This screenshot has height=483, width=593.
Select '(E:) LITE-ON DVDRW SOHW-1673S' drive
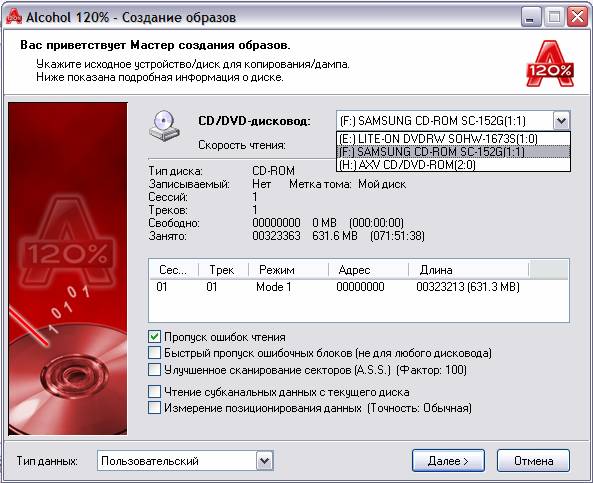click(453, 139)
